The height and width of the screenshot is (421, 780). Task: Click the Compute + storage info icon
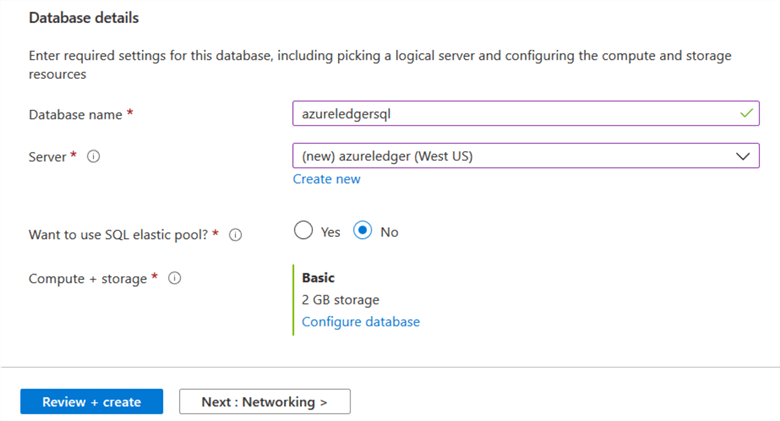174,278
